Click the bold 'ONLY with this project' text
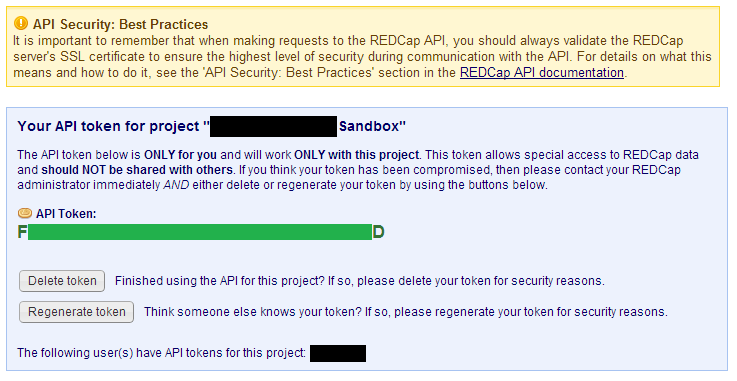 [x=357, y=155]
